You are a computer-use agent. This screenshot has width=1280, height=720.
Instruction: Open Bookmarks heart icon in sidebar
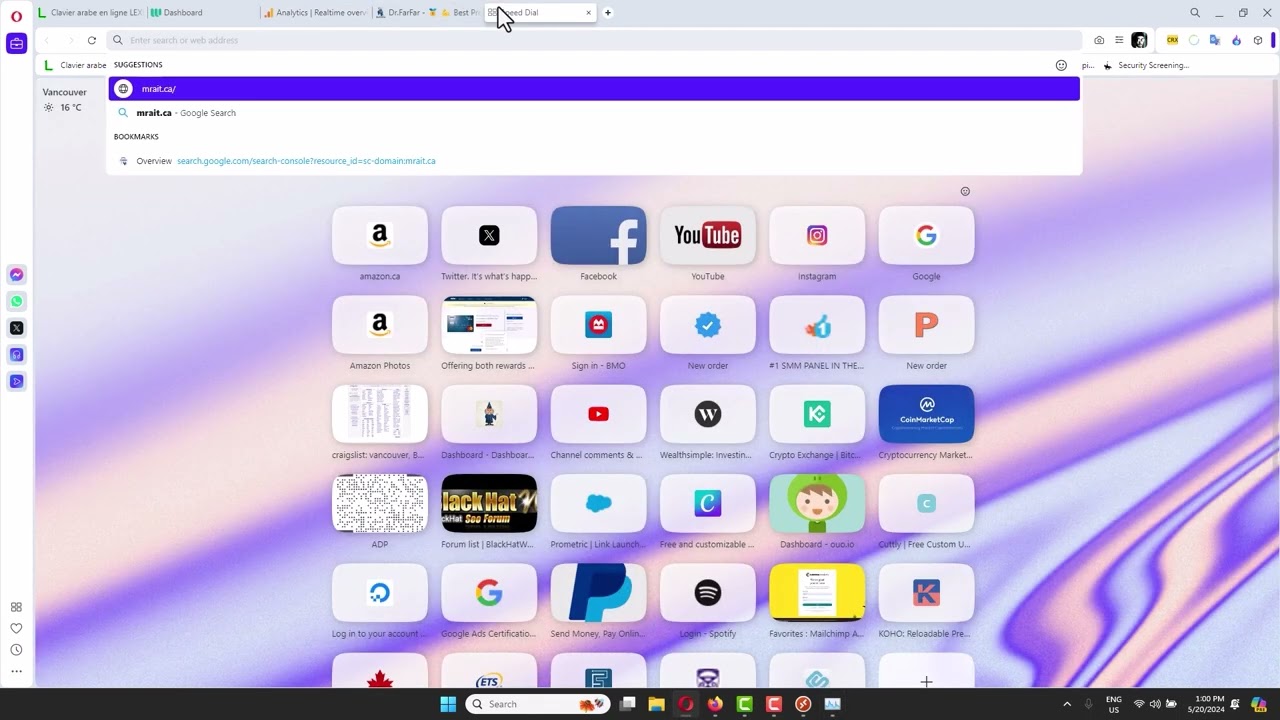tap(16, 628)
